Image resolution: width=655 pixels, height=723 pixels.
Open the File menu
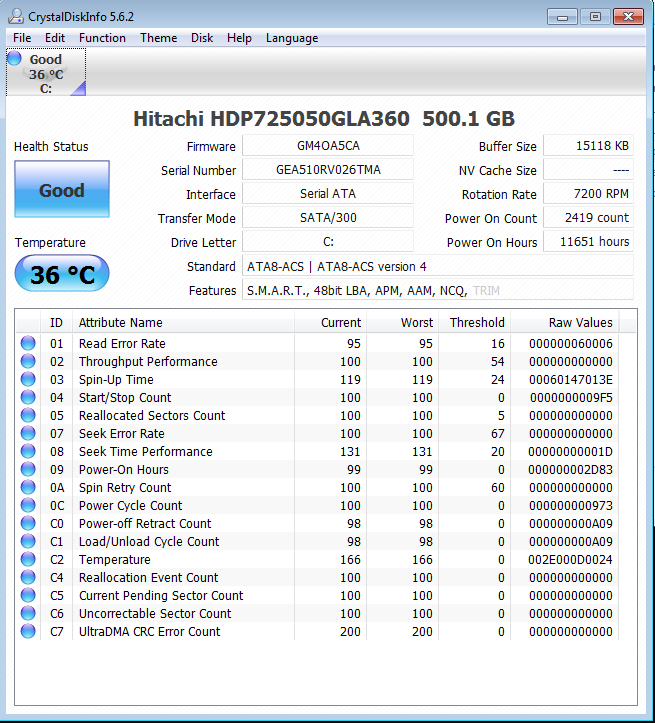22,38
